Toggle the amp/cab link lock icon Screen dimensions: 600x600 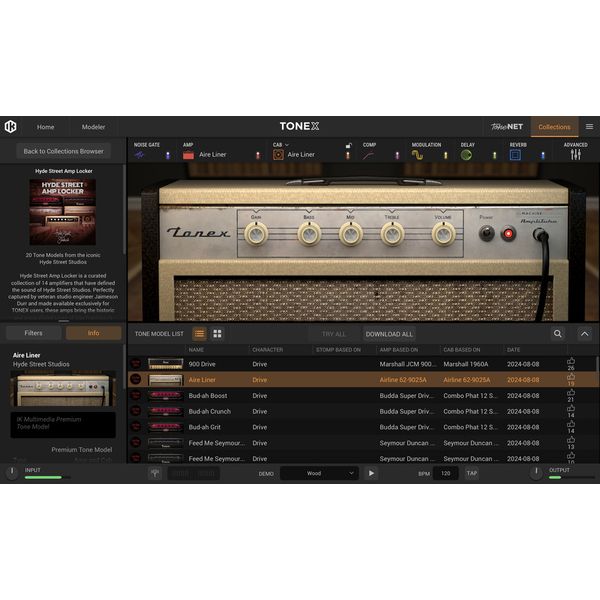point(348,146)
